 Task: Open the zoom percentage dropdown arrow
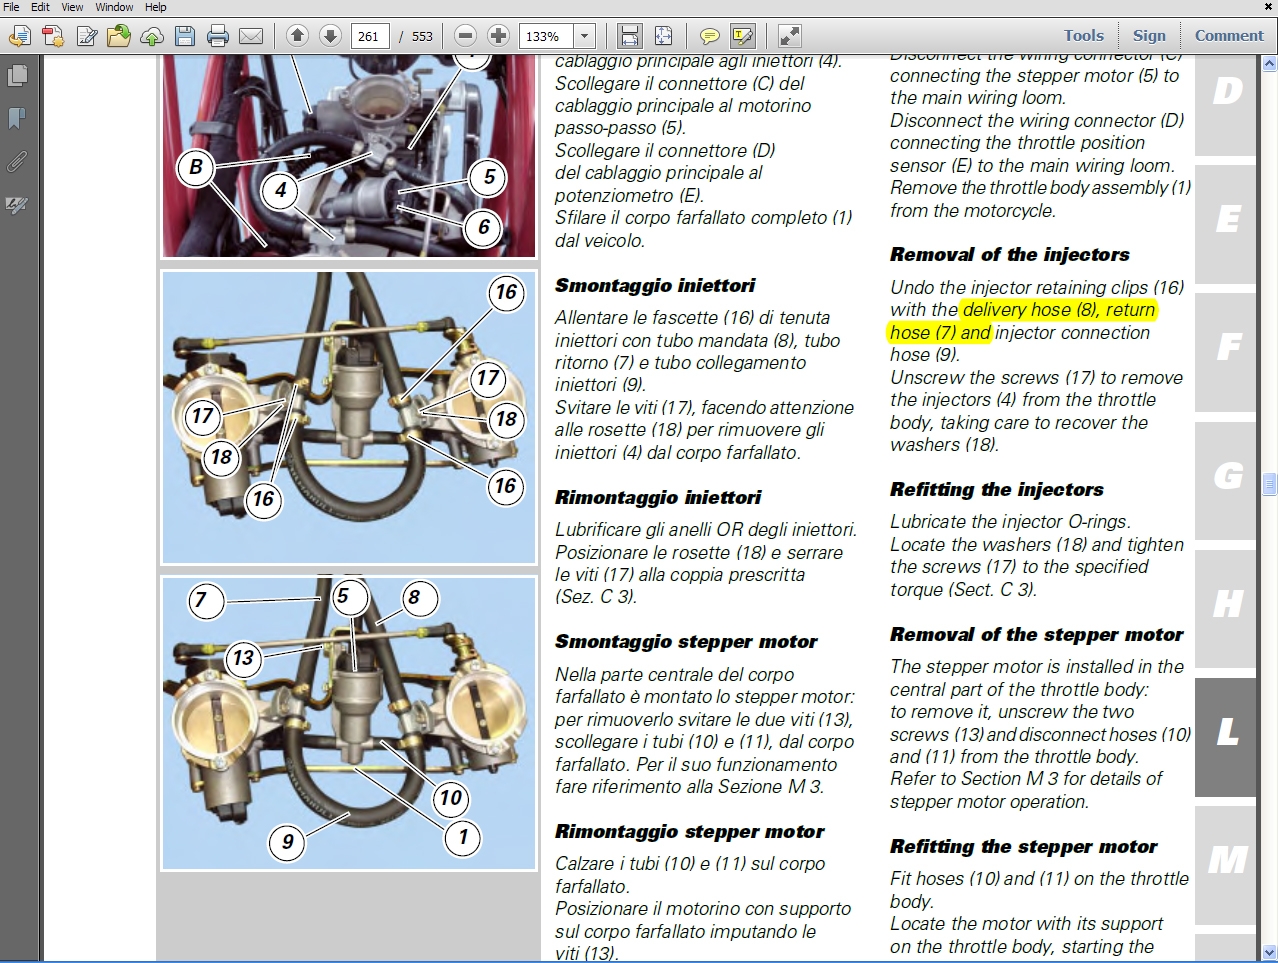click(585, 37)
